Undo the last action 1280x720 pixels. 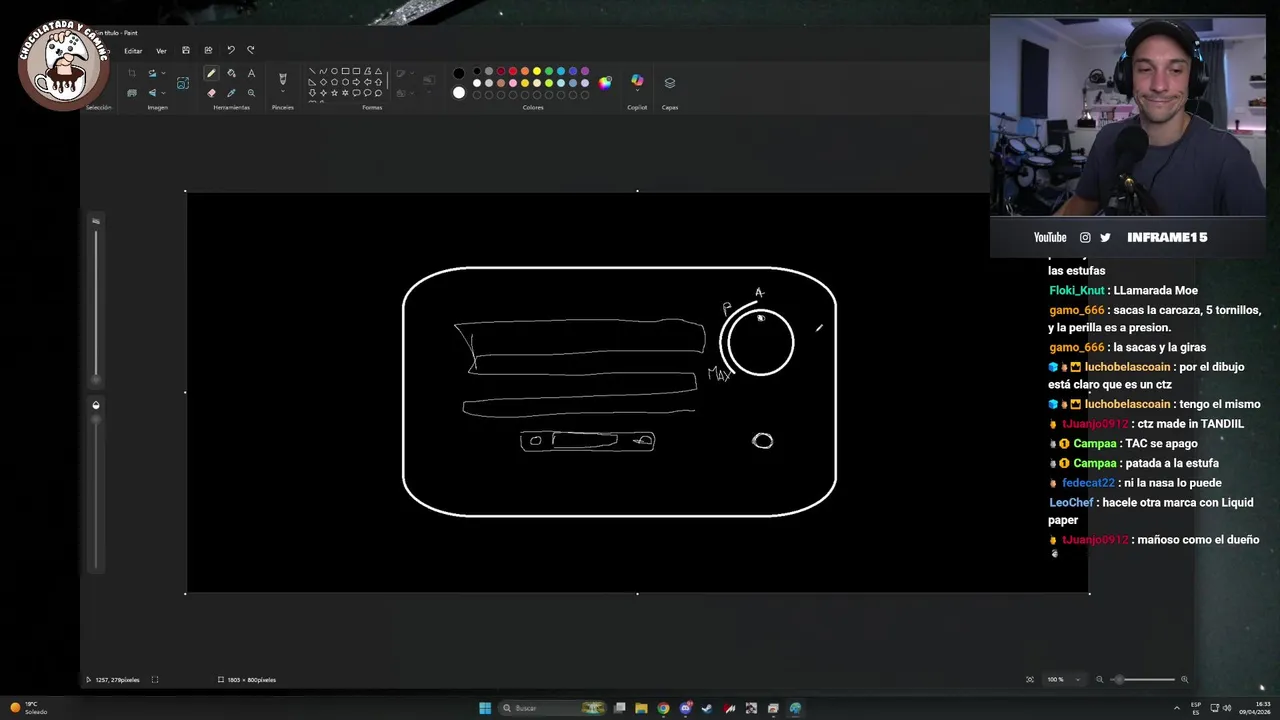[x=231, y=50]
